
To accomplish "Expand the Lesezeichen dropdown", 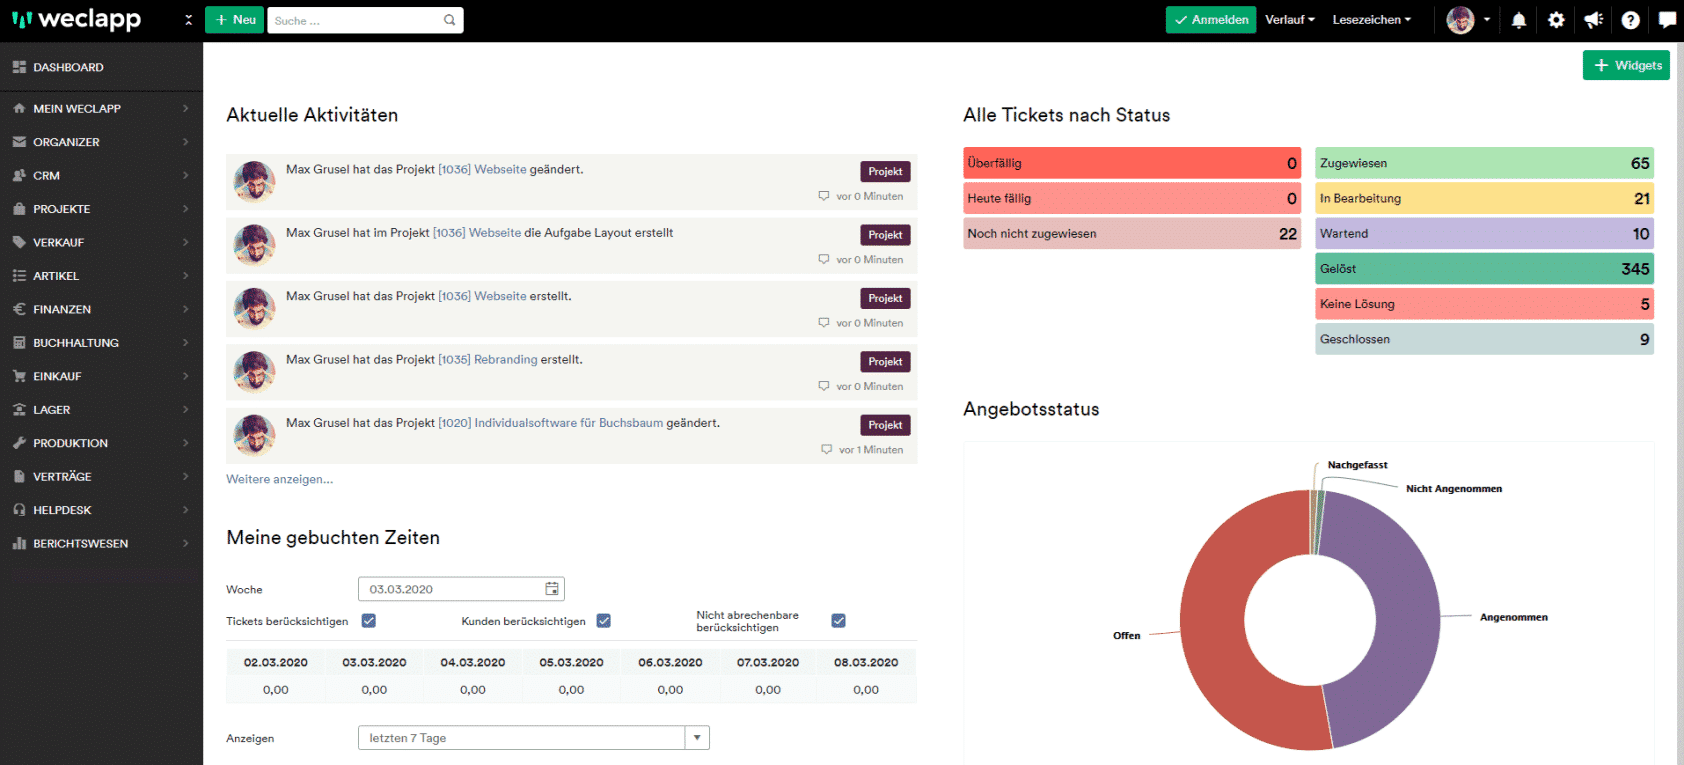I will point(1371,20).
